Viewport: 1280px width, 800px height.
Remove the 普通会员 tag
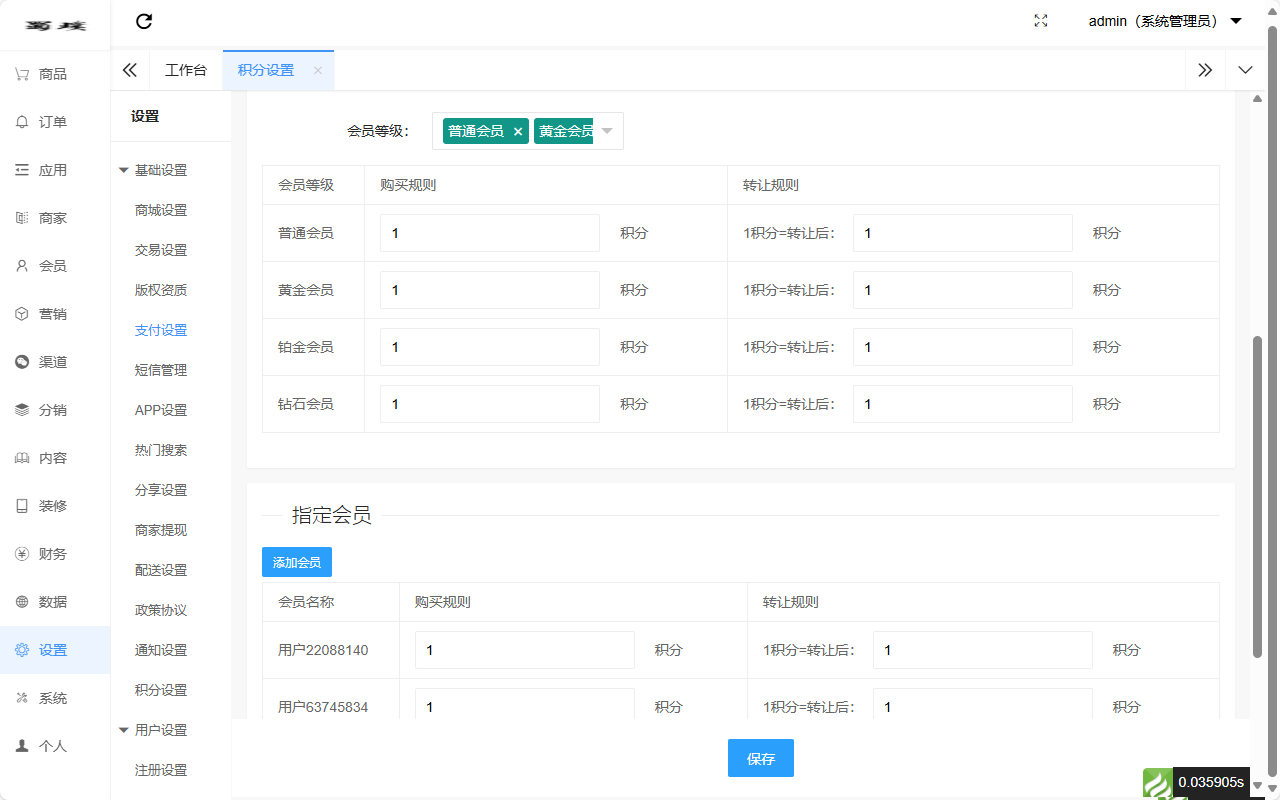pyautogui.click(x=518, y=131)
